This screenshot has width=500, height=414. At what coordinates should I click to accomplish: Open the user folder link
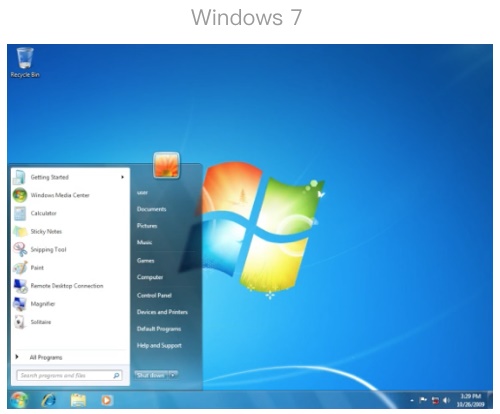coord(142,192)
